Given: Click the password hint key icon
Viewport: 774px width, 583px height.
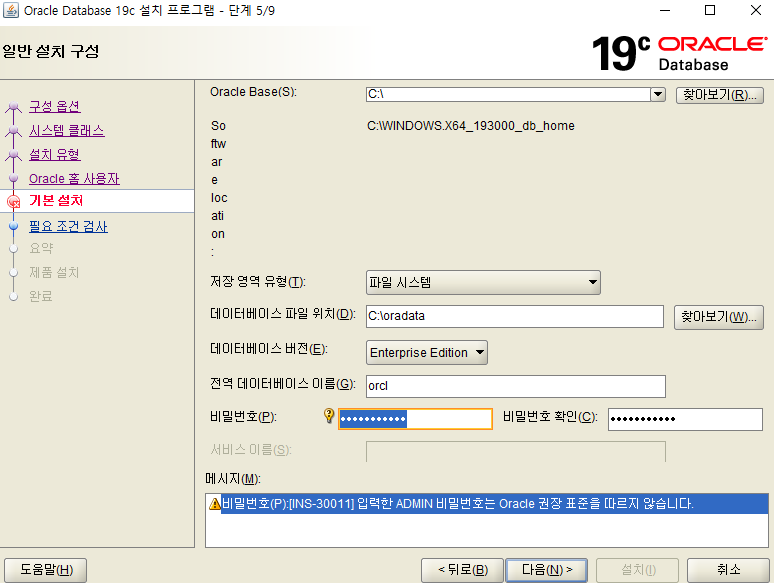Looking at the screenshot, I should (329, 416).
